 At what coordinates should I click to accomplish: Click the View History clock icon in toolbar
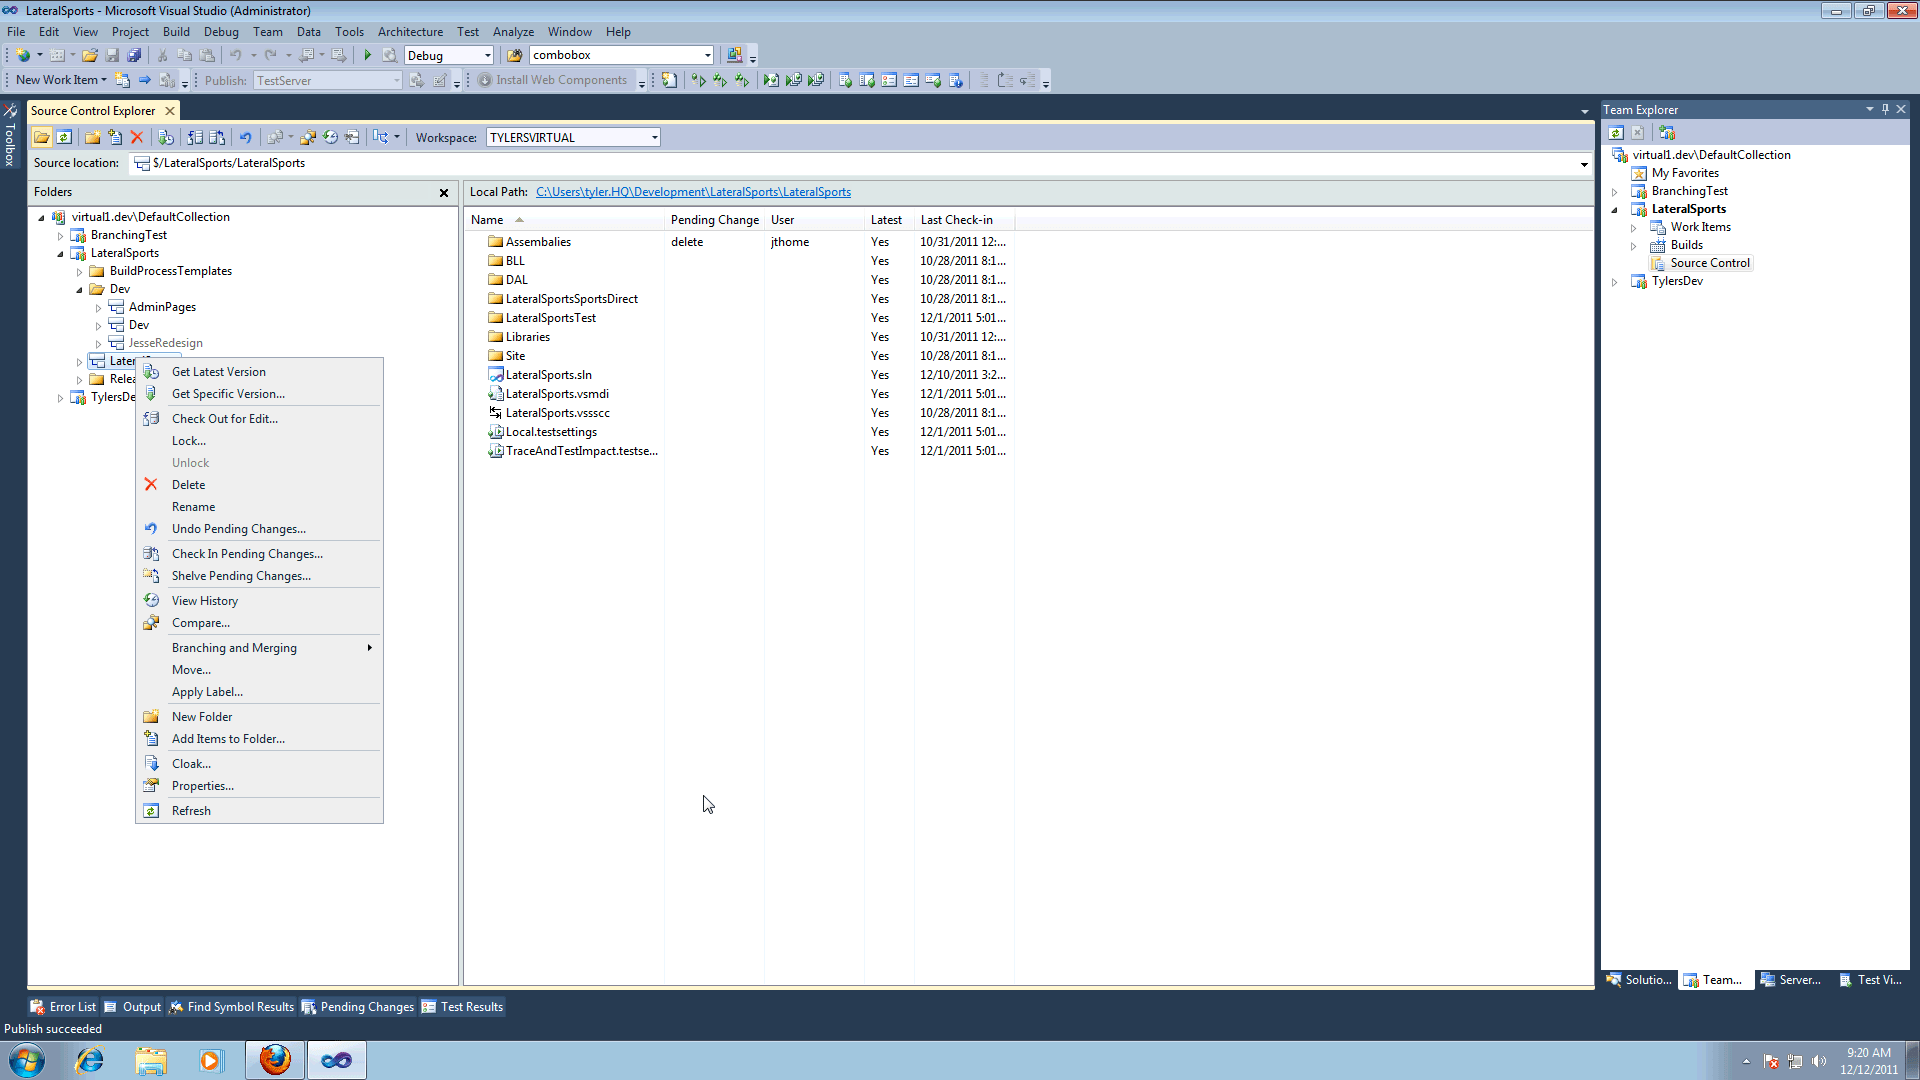coord(330,137)
